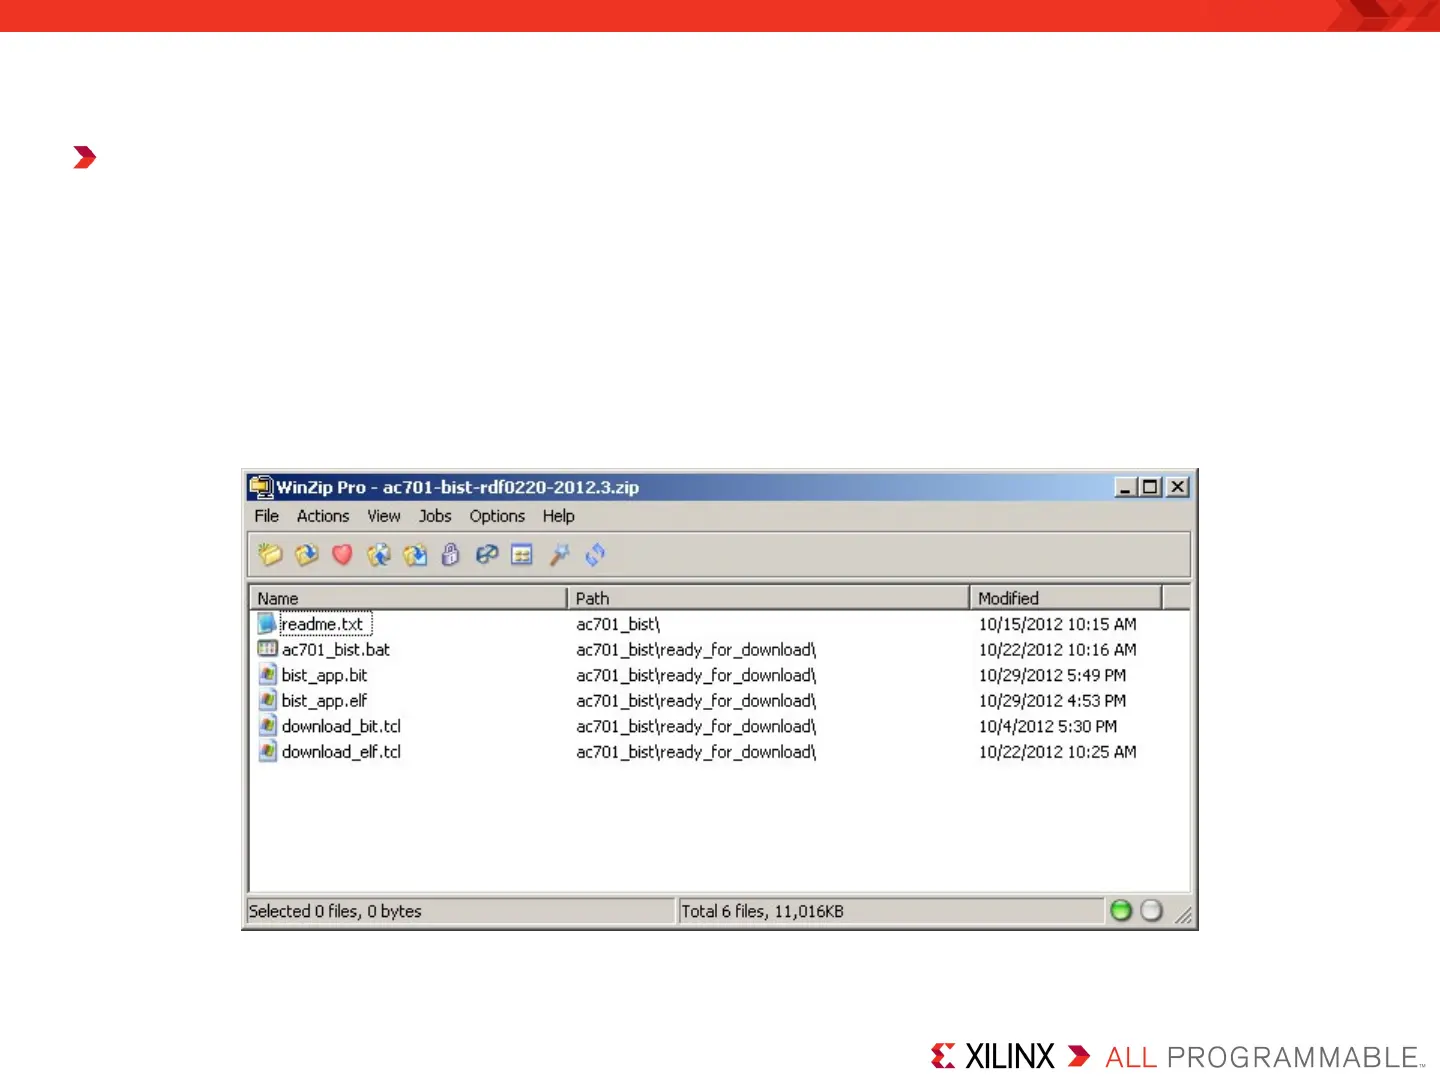
Task: Click the readme.txt file icon
Action: pos(267,624)
